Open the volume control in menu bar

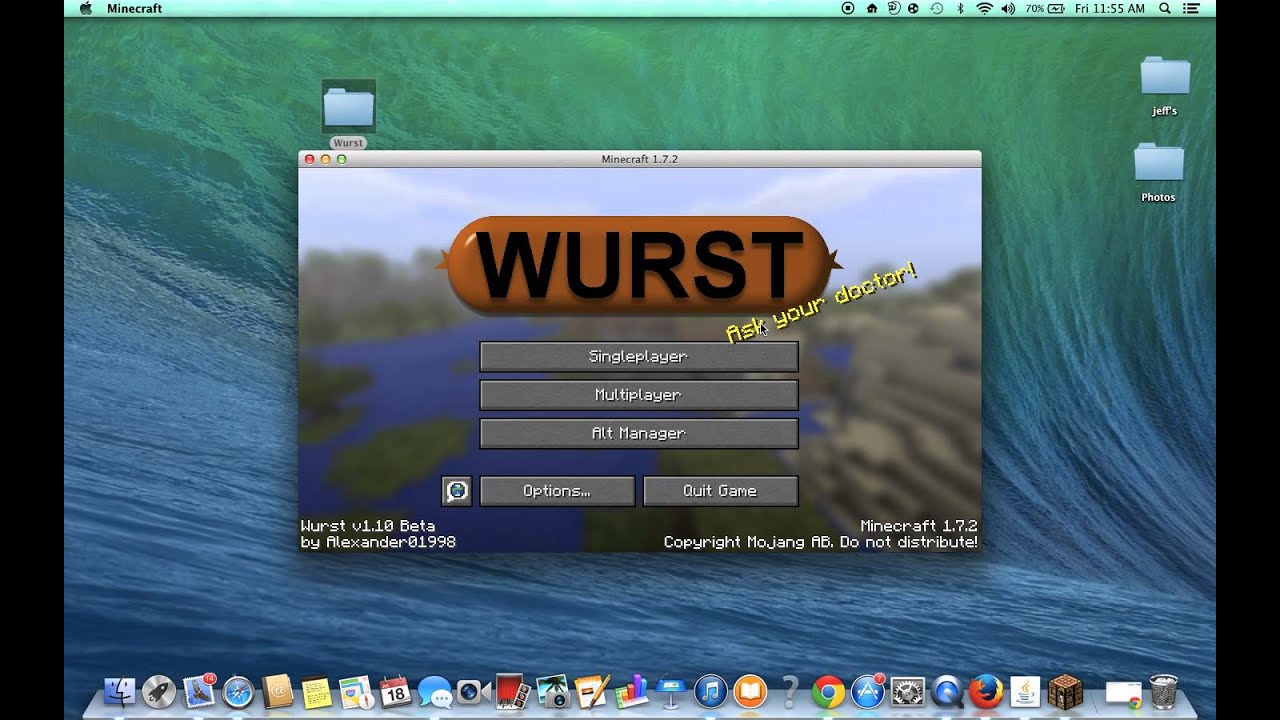pos(1008,8)
